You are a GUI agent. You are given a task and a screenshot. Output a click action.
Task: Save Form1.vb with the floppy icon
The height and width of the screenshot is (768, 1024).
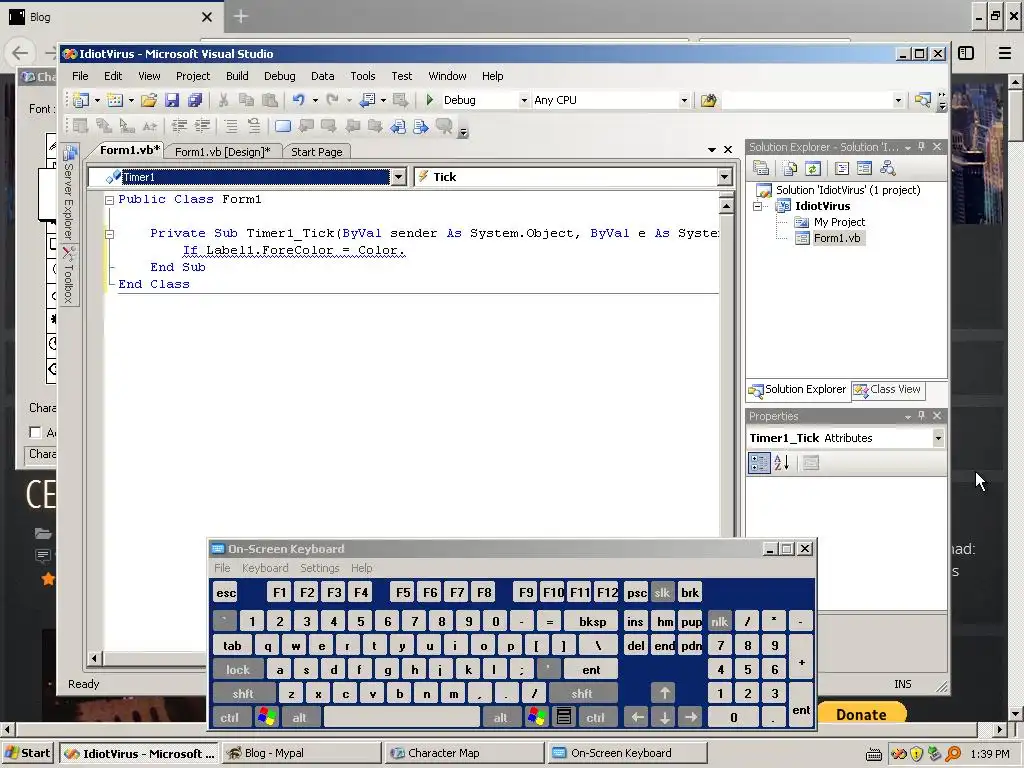(x=172, y=100)
